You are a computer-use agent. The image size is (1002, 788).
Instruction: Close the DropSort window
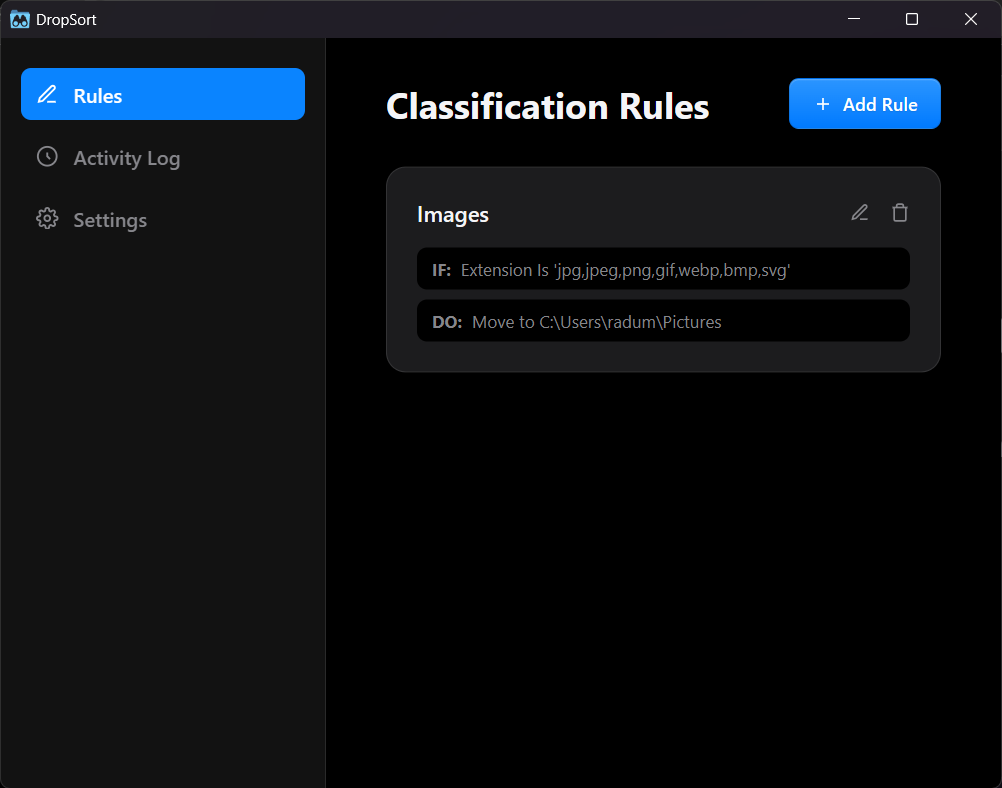[971, 19]
